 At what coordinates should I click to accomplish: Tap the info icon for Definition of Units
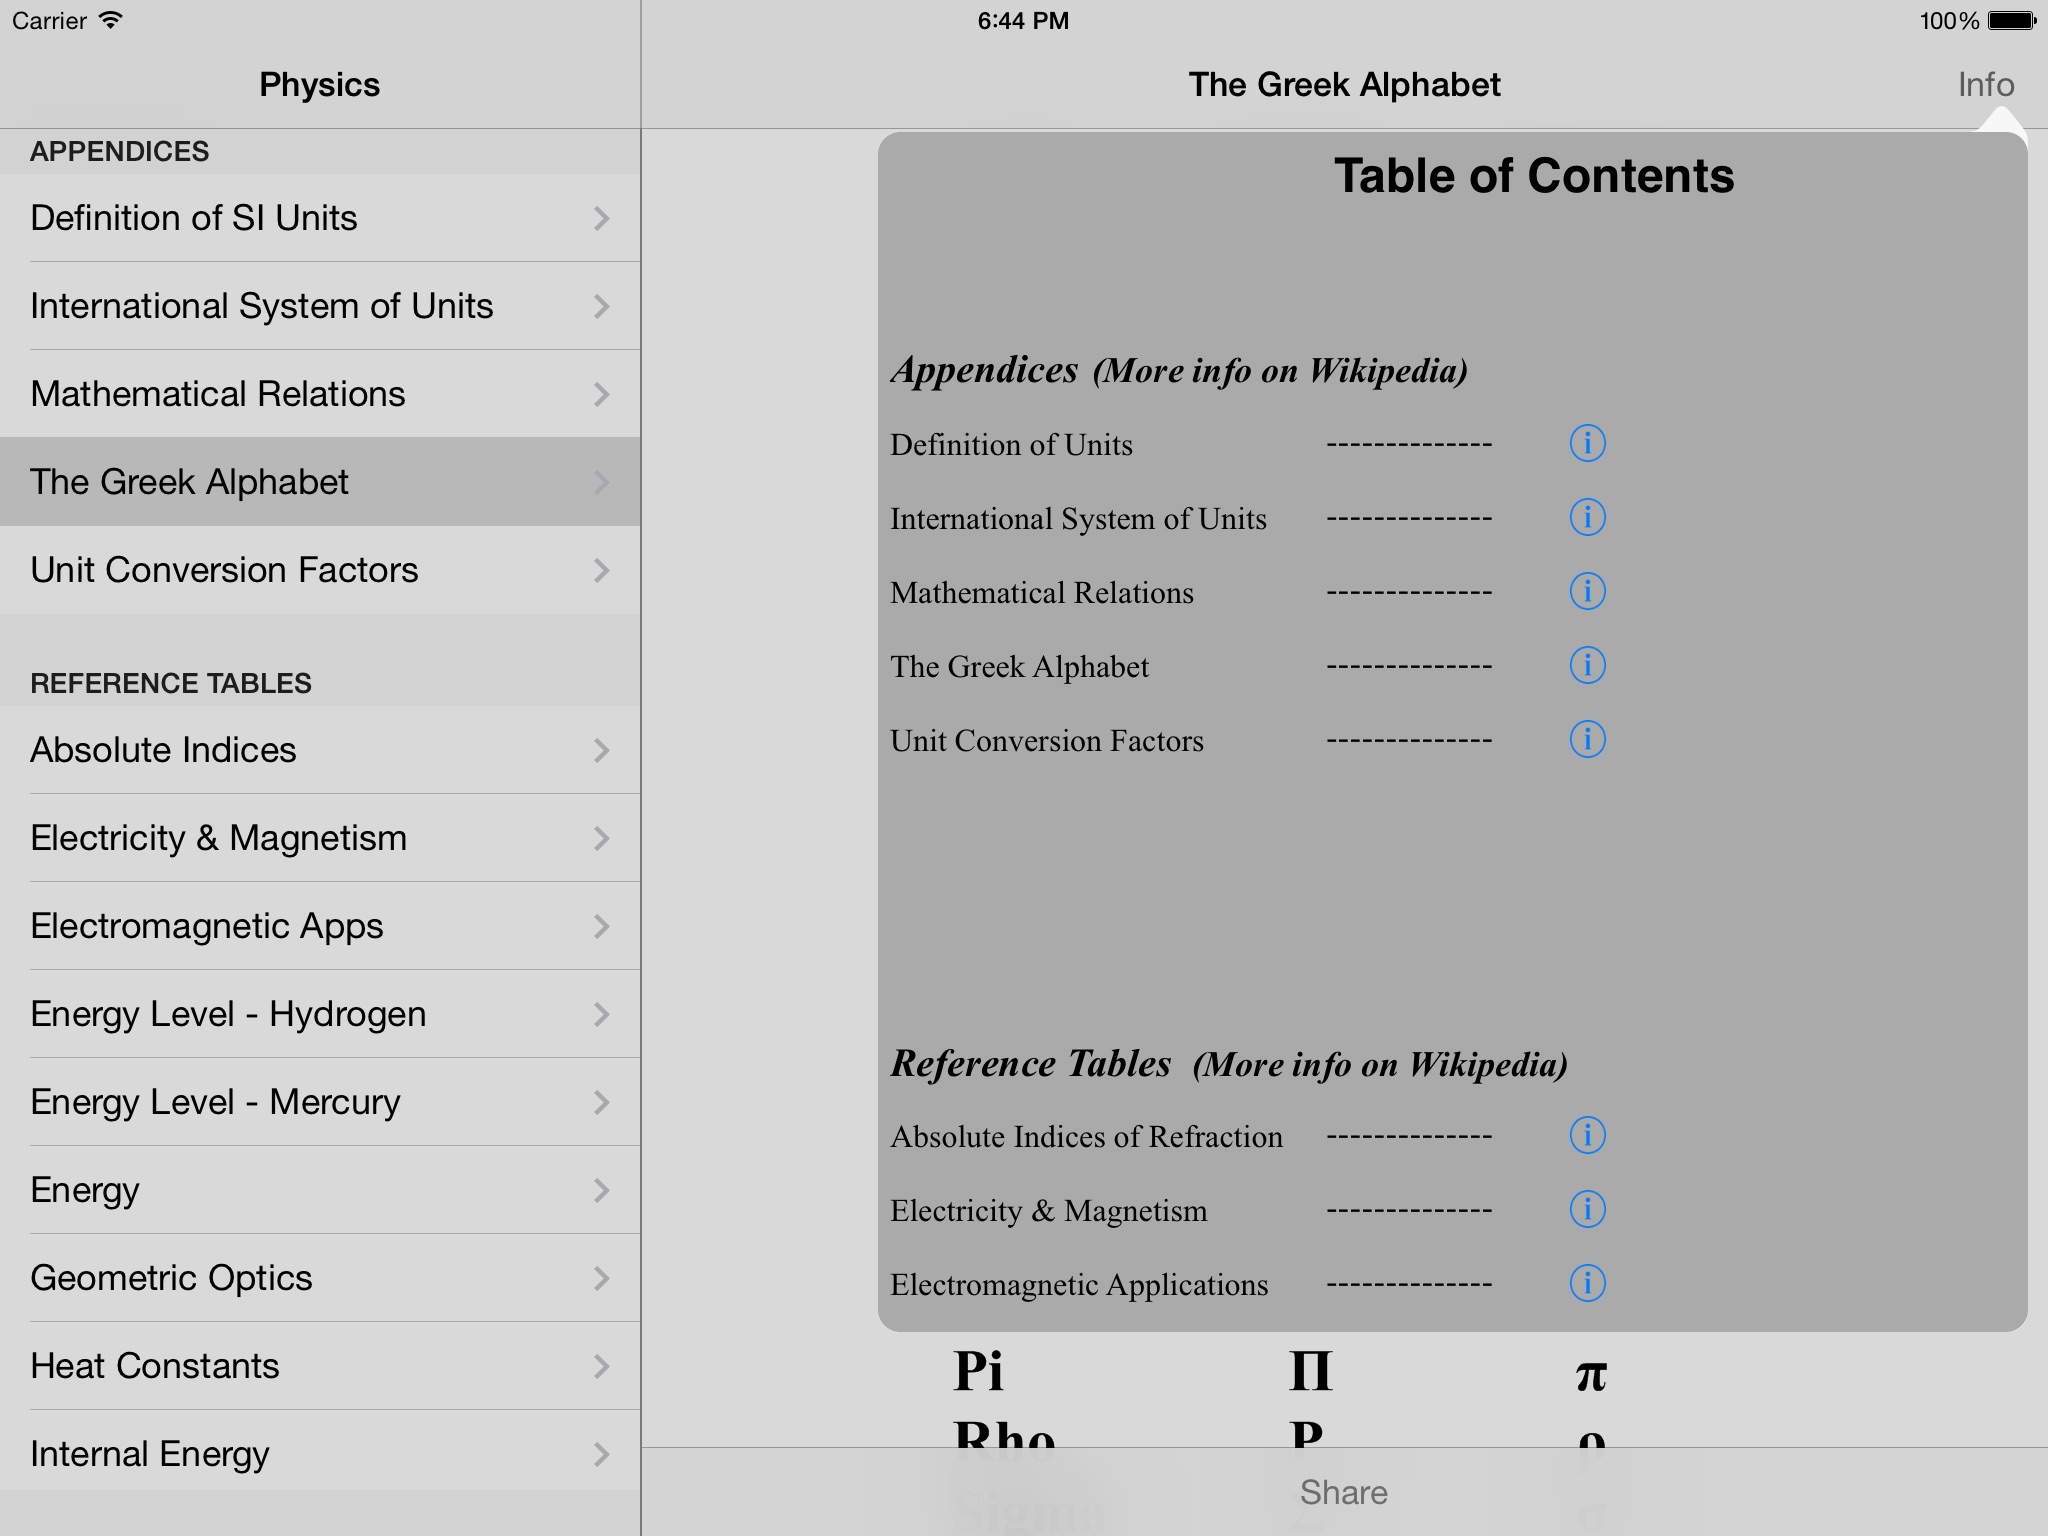click(1587, 442)
